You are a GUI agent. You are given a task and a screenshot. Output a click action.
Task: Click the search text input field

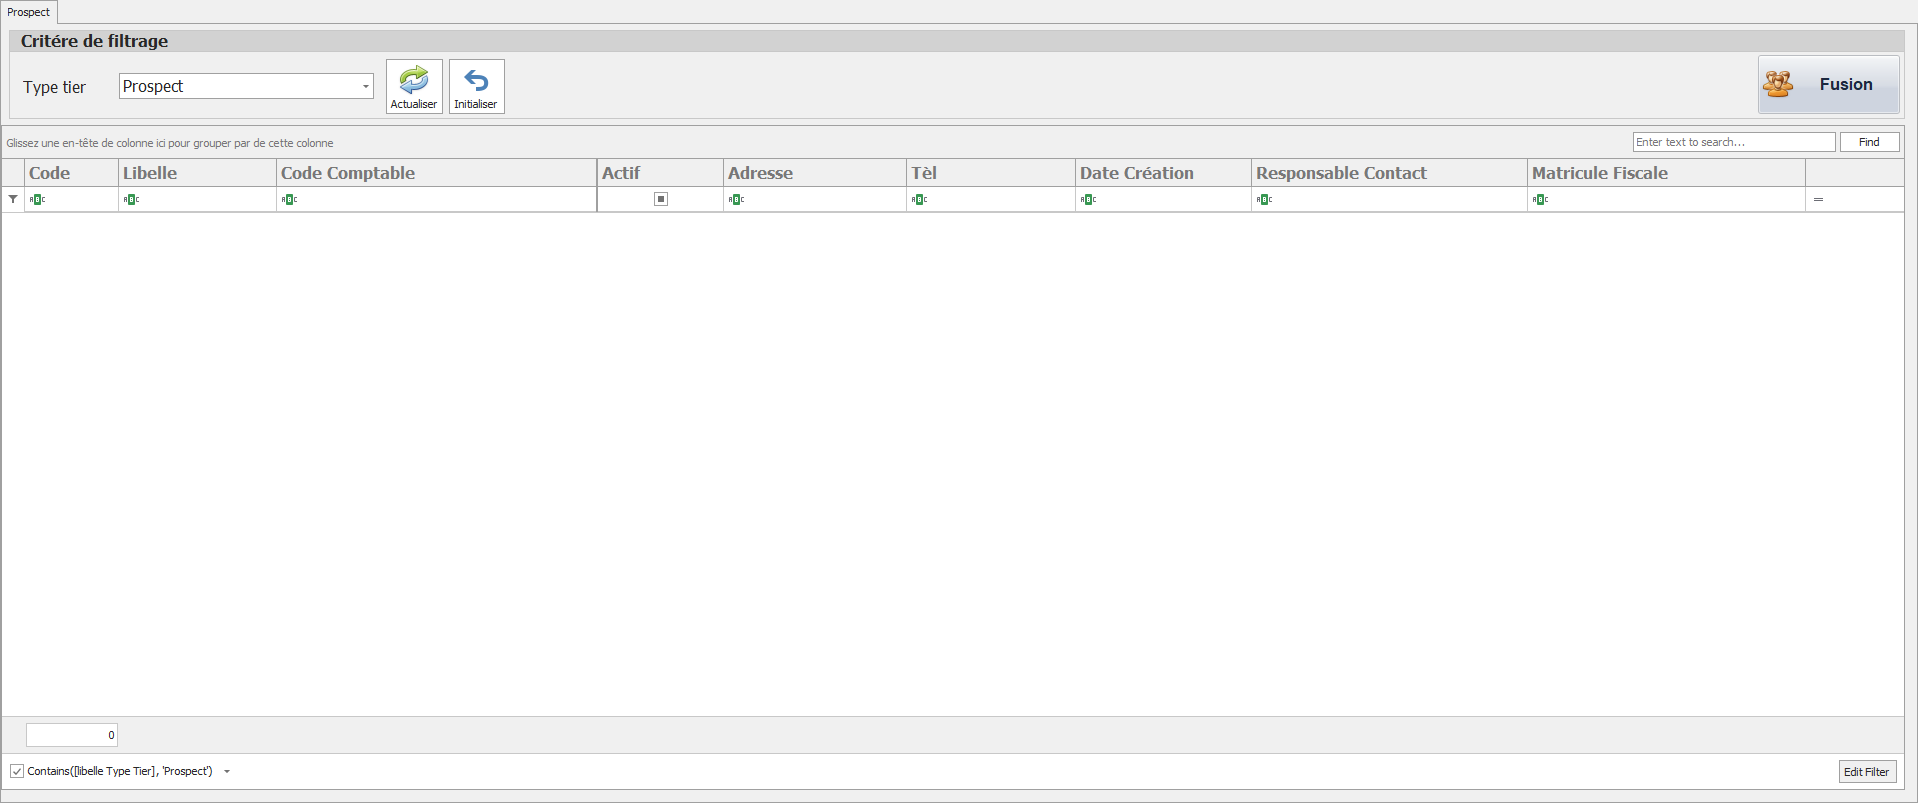1733,142
